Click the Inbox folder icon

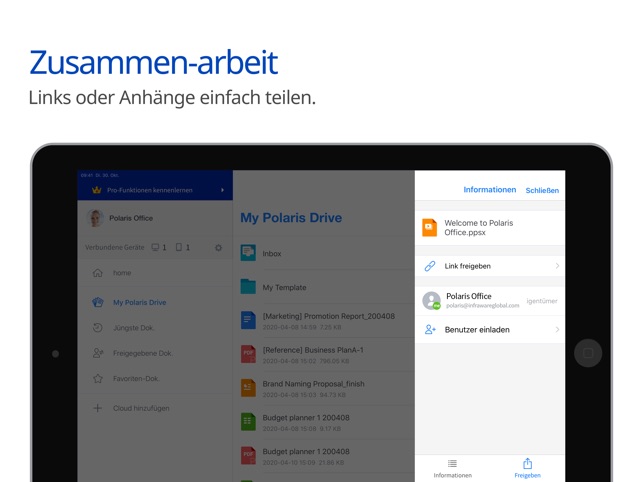(248, 253)
